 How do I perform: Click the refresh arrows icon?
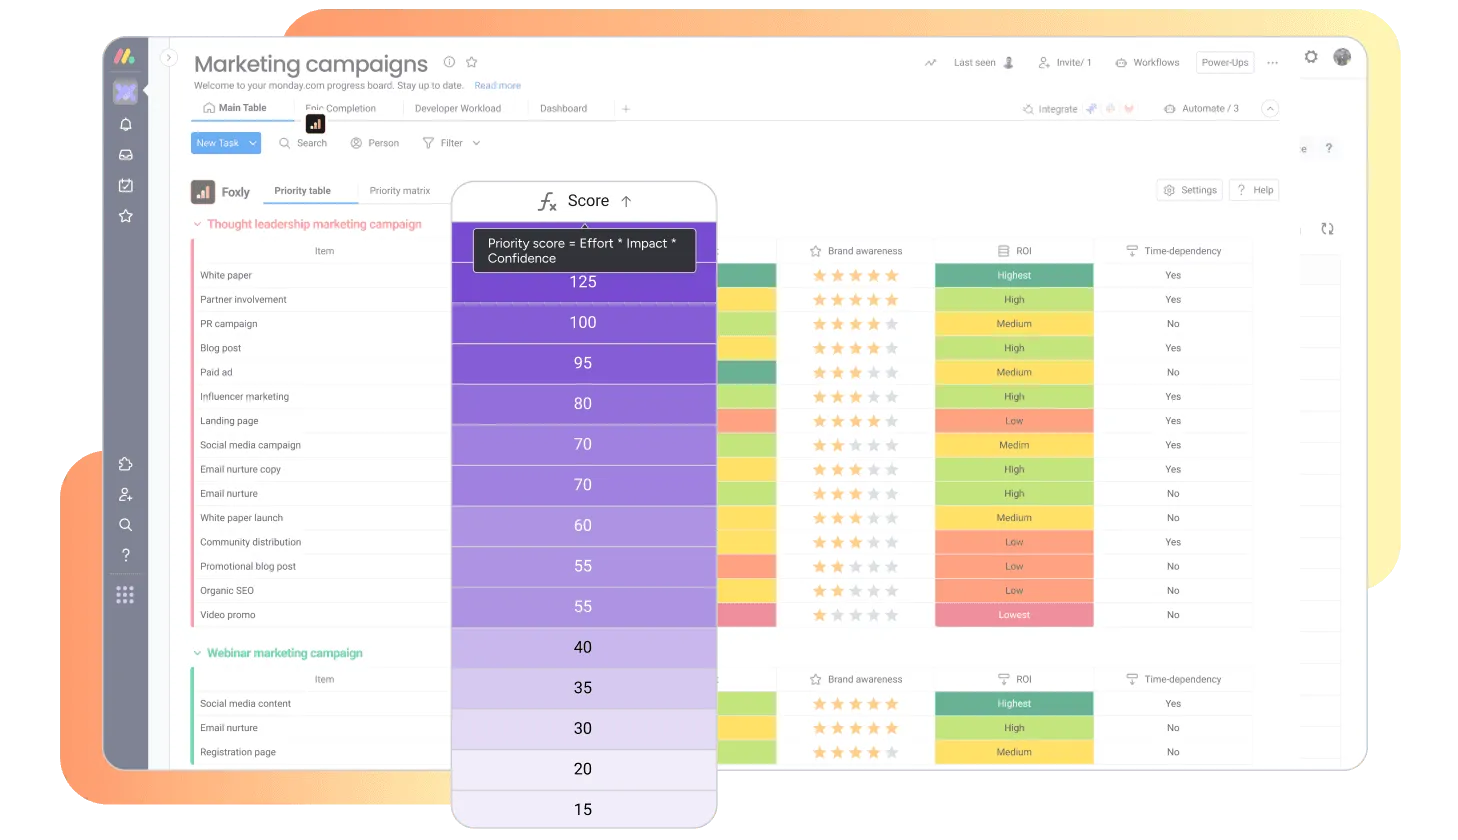(1327, 229)
